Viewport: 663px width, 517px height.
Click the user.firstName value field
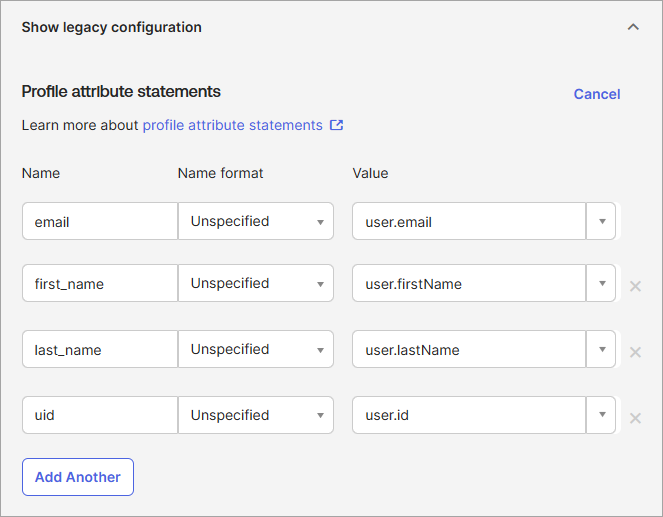tap(469, 283)
